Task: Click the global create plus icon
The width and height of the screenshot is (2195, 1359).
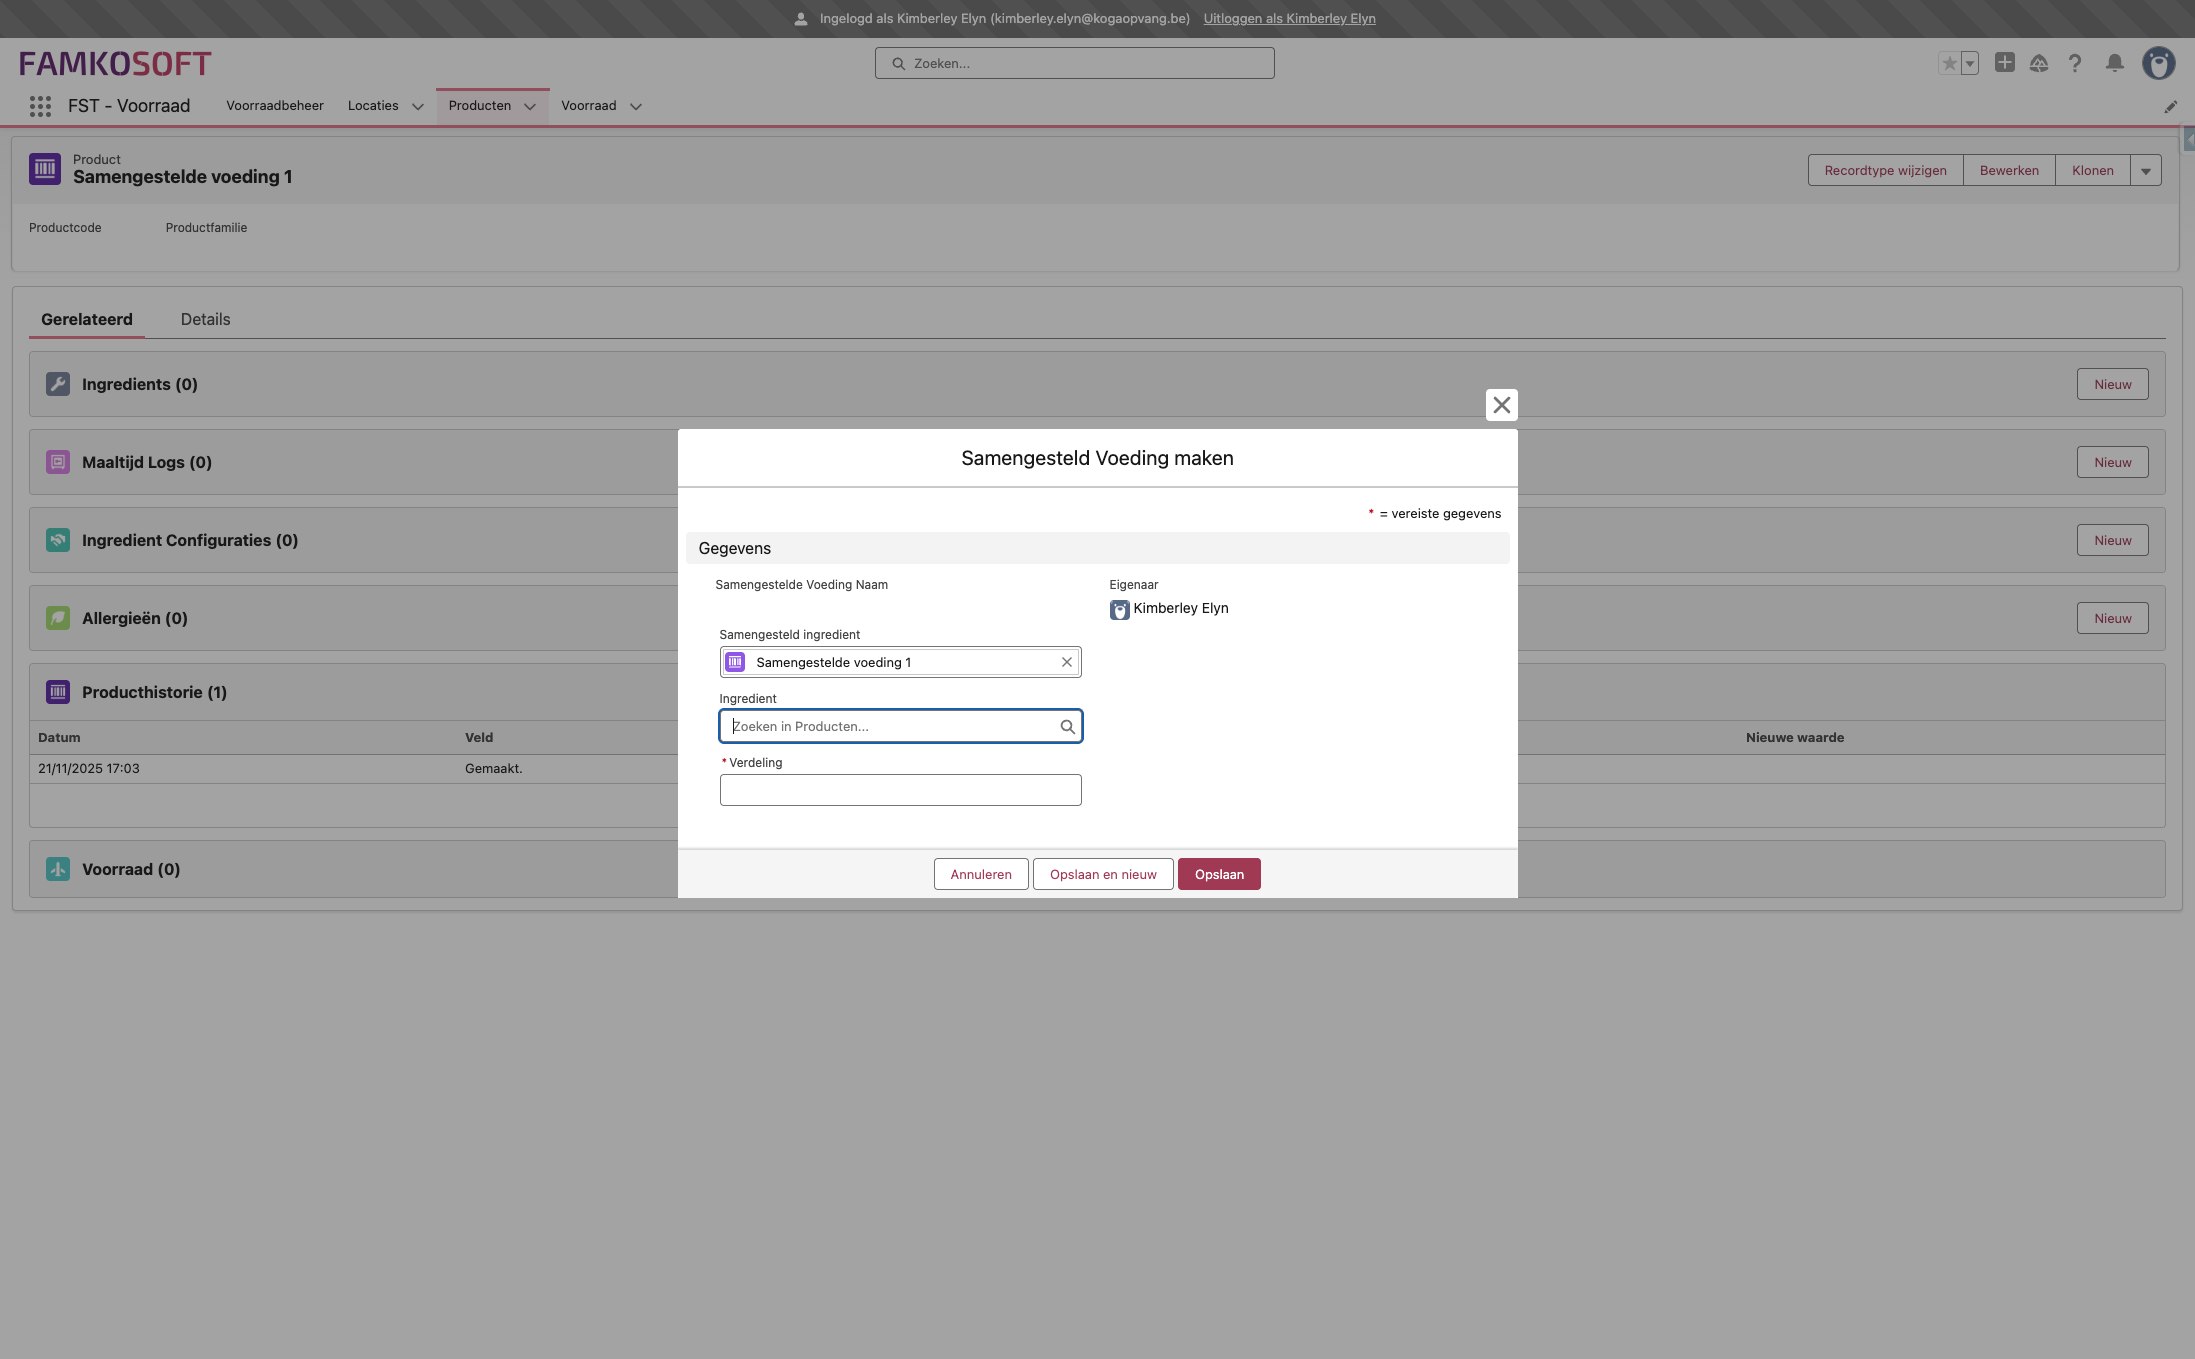Action: 2004,63
